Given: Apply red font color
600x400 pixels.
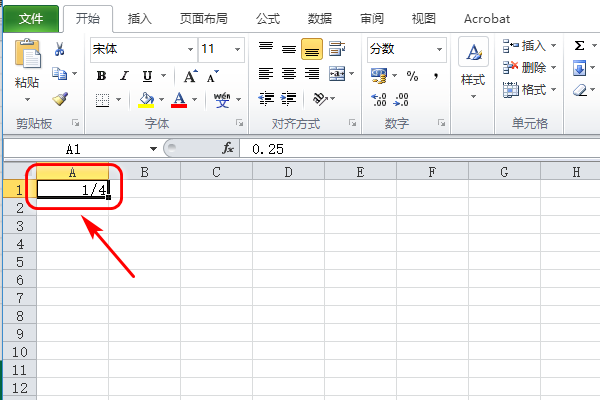Looking at the screenshot, I should (179, 100).
